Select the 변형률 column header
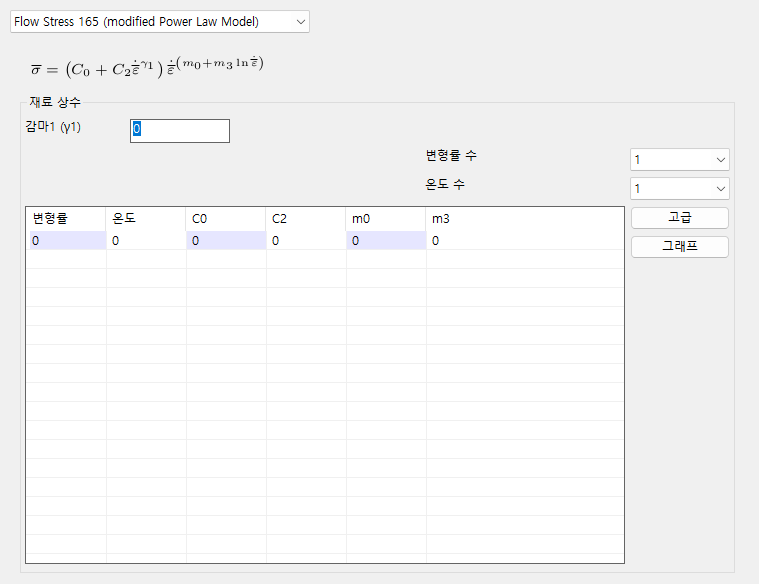Viewport: 759px width, 584px height. tap(66, 219)
